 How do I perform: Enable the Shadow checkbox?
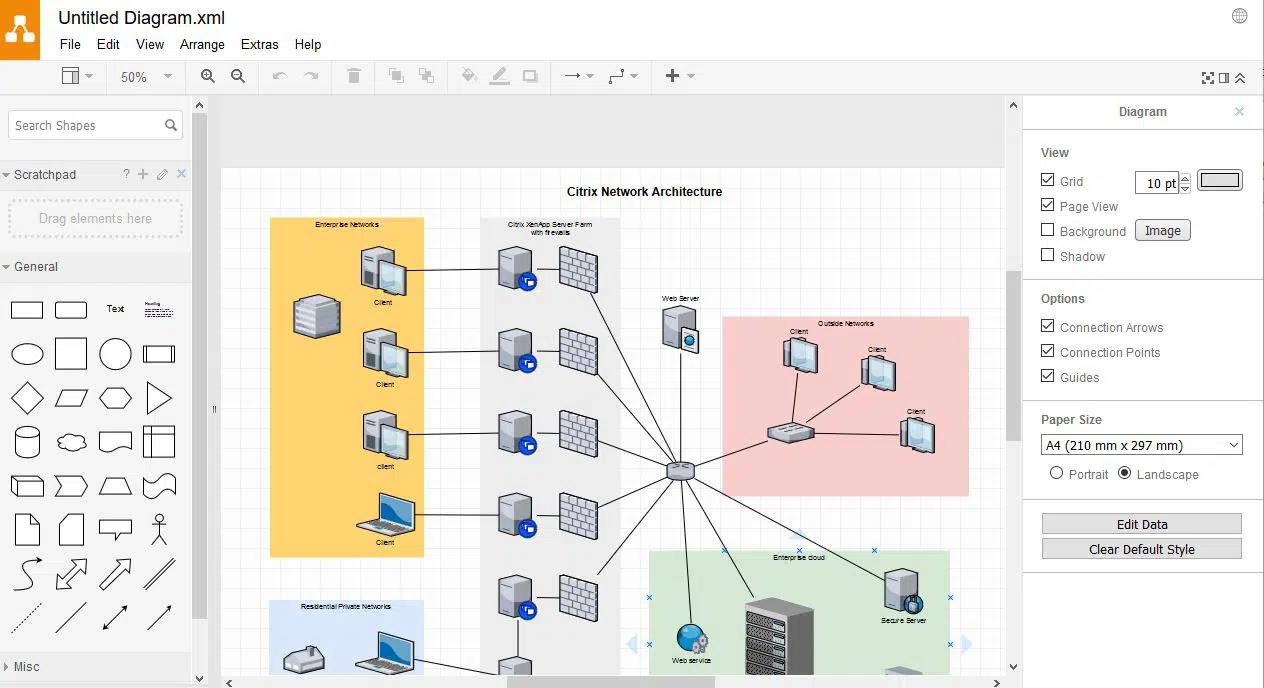coord(1048,255)
